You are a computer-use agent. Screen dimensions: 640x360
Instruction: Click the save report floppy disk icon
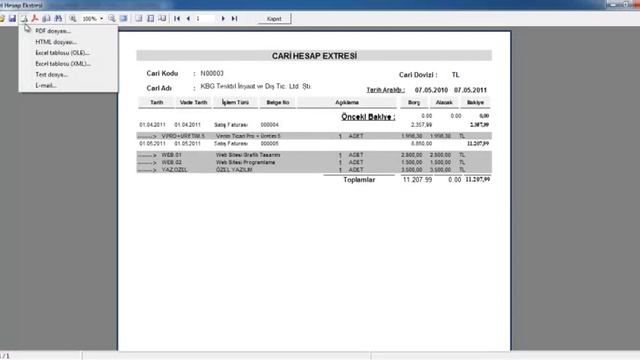pos(12,18)
